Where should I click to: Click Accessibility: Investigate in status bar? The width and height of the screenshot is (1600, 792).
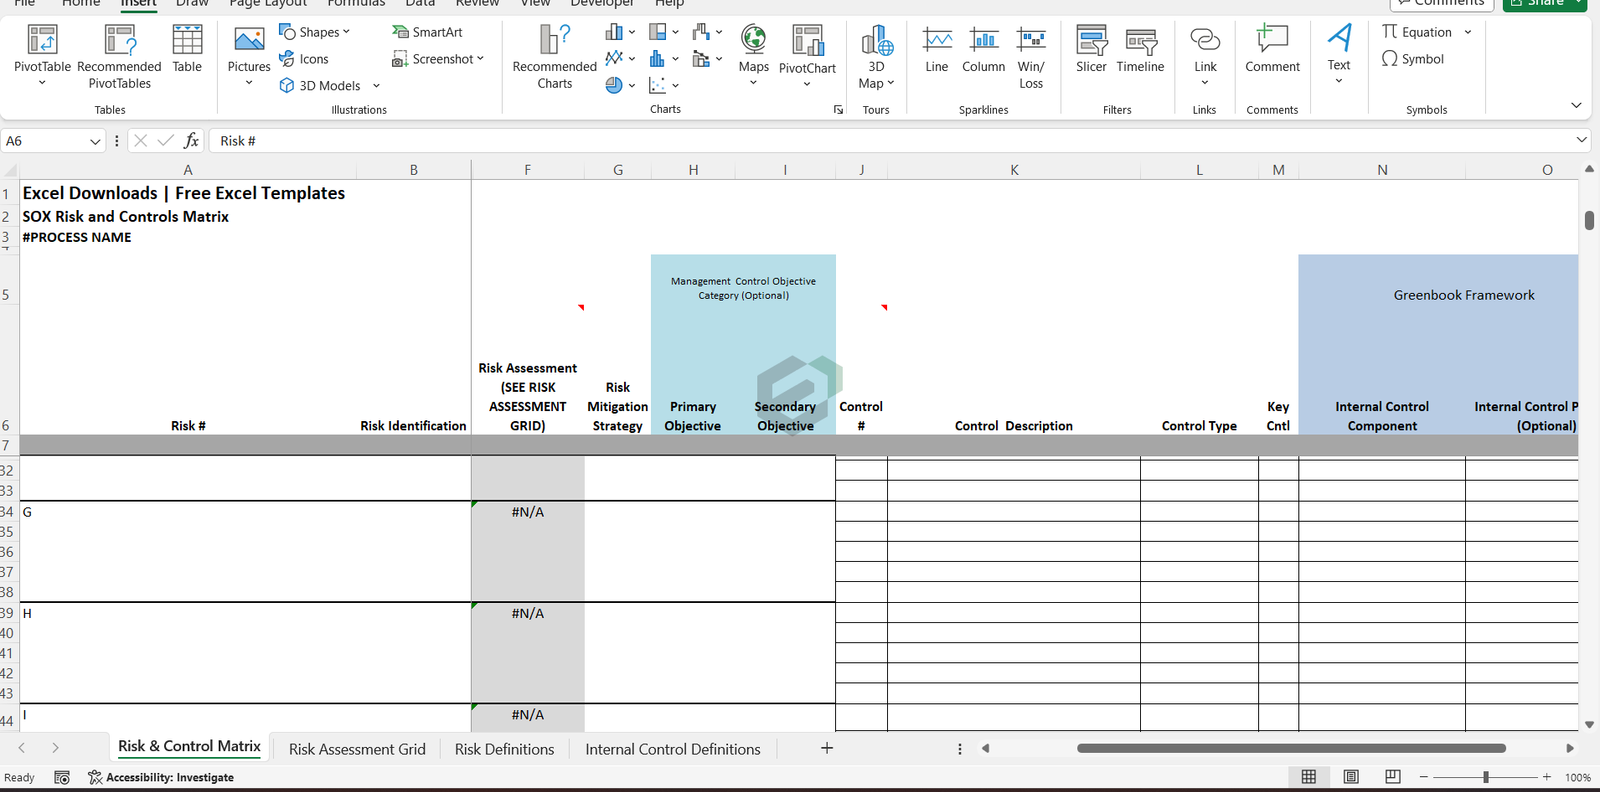tap(161, 777)
